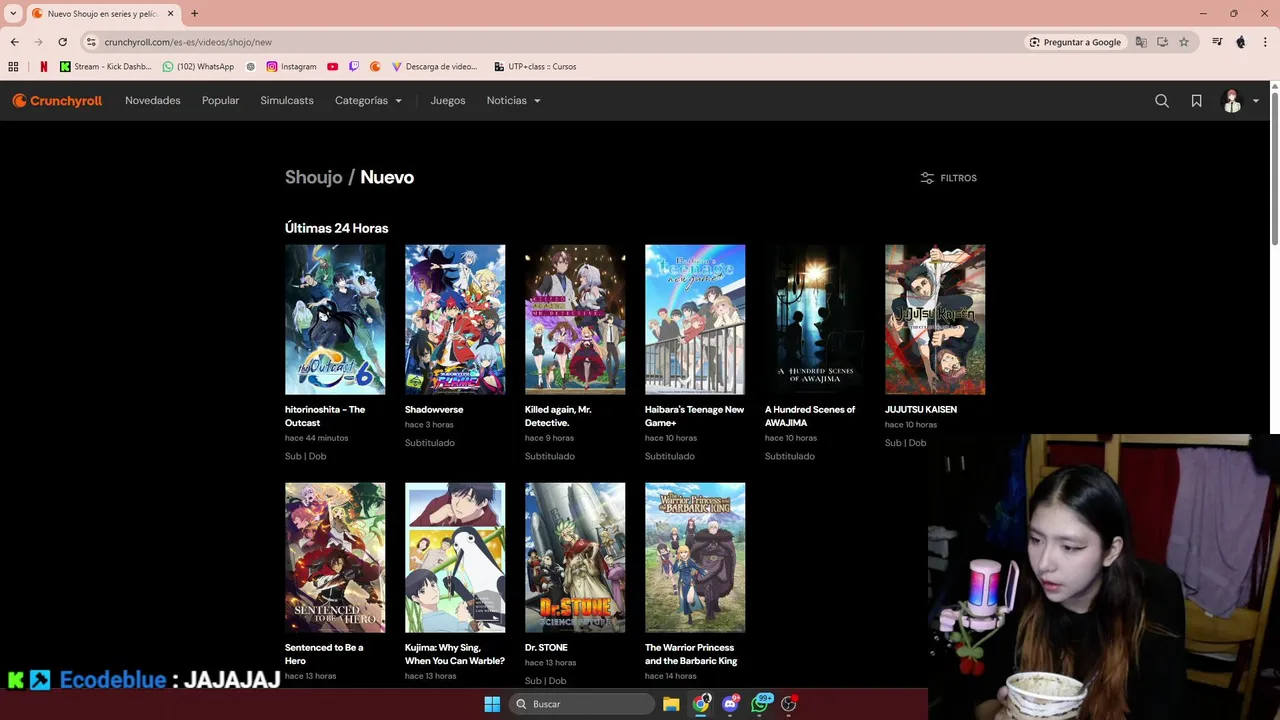Open the Crunchyroll bookmark icon in bookmarks bar
Screen dimensions: 1280x720
click(x=375, y=67)
